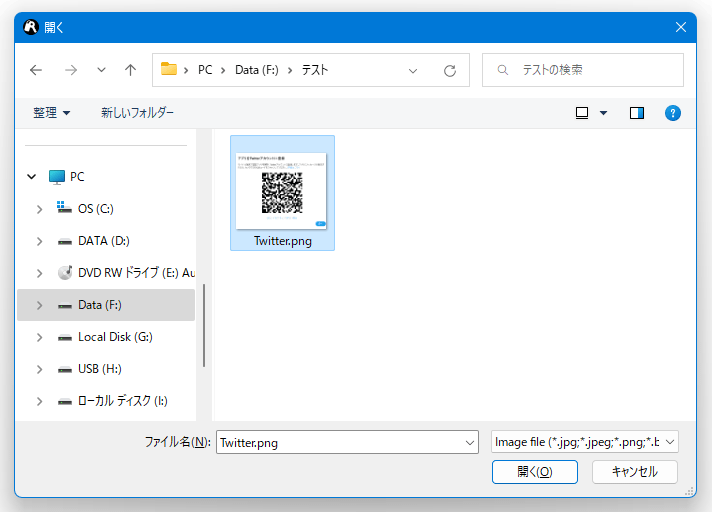Viewport: 712px width, 512px height.
Task: Click the folder icon in address bar
Action: tap(169, 69)
